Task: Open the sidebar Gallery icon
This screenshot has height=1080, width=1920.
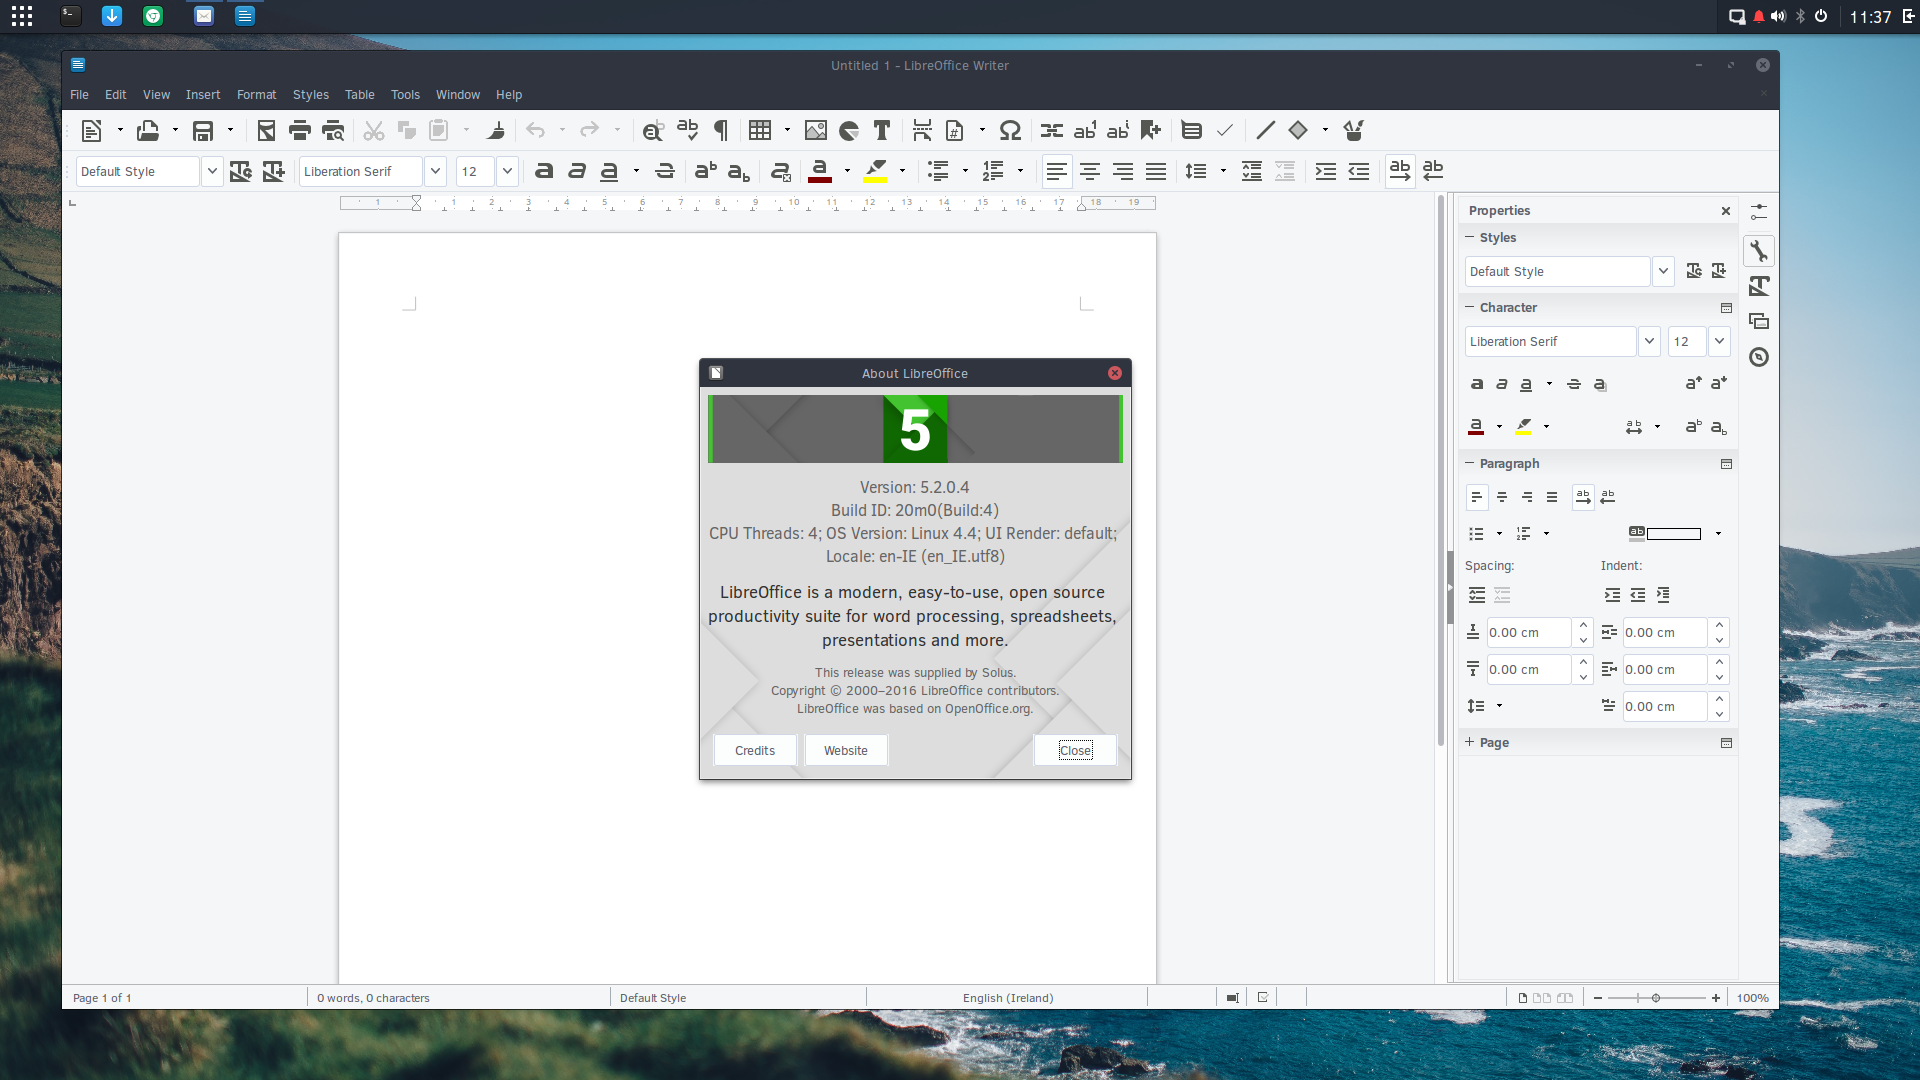Action: (1759, 321)
